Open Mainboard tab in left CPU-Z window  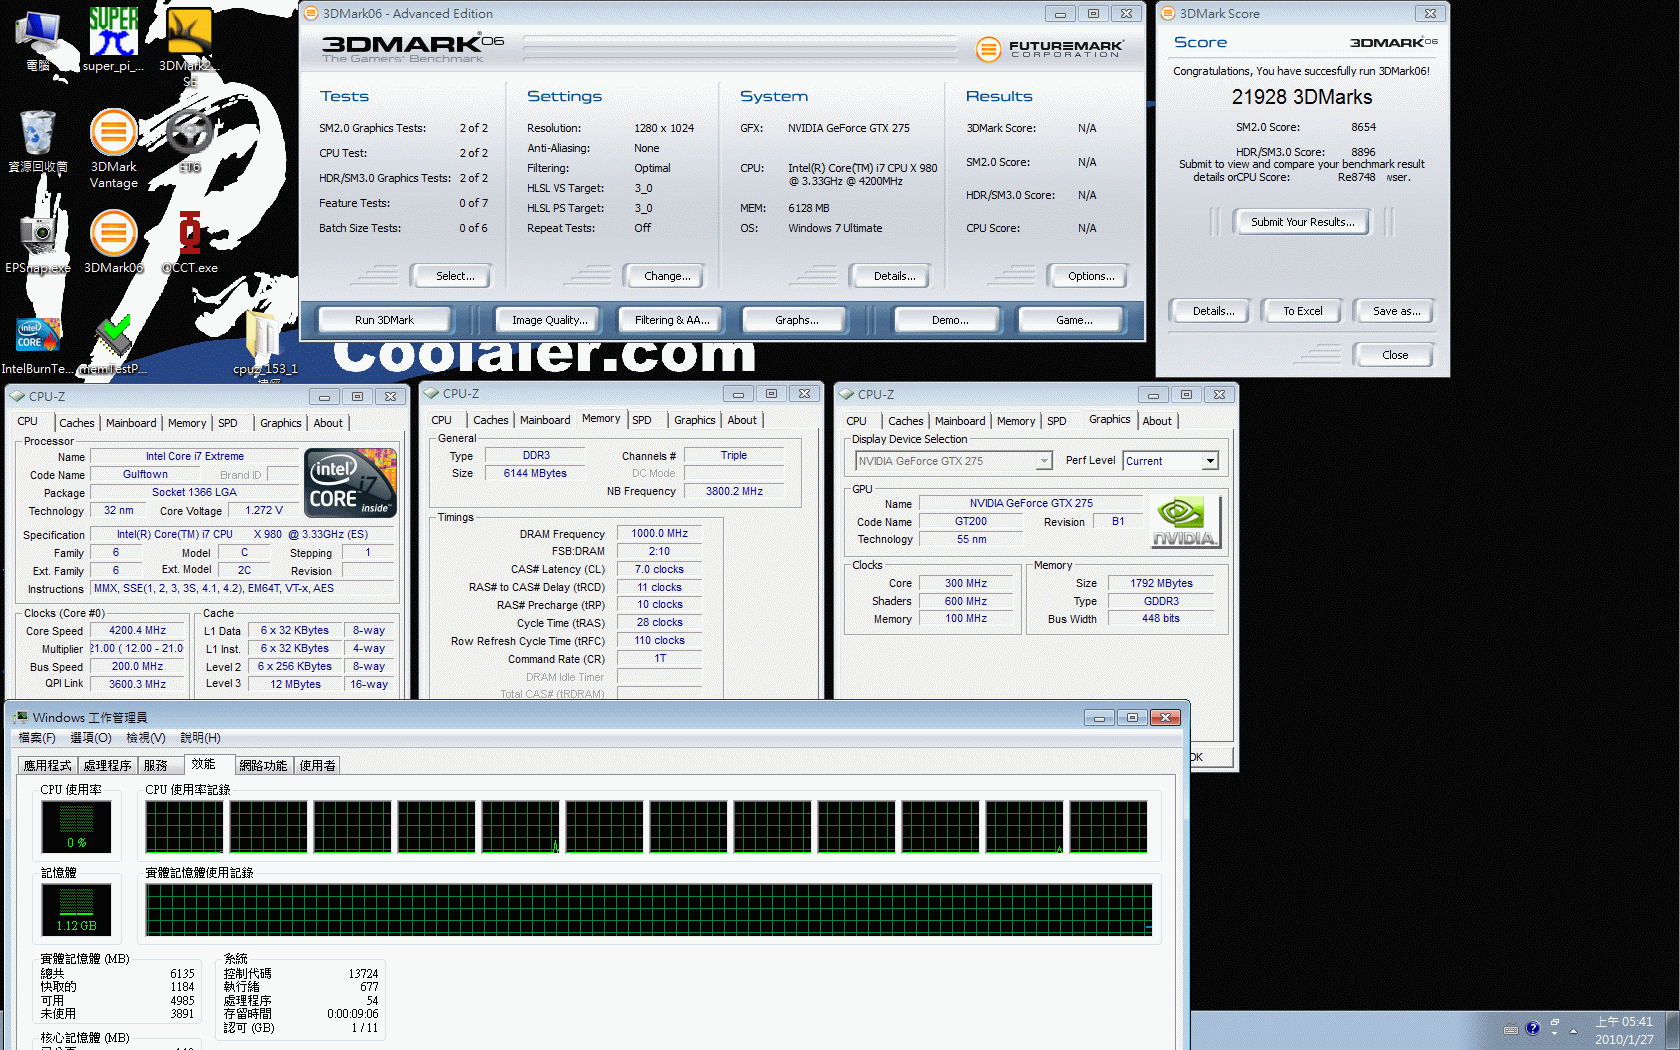click(x=131, y=423)
